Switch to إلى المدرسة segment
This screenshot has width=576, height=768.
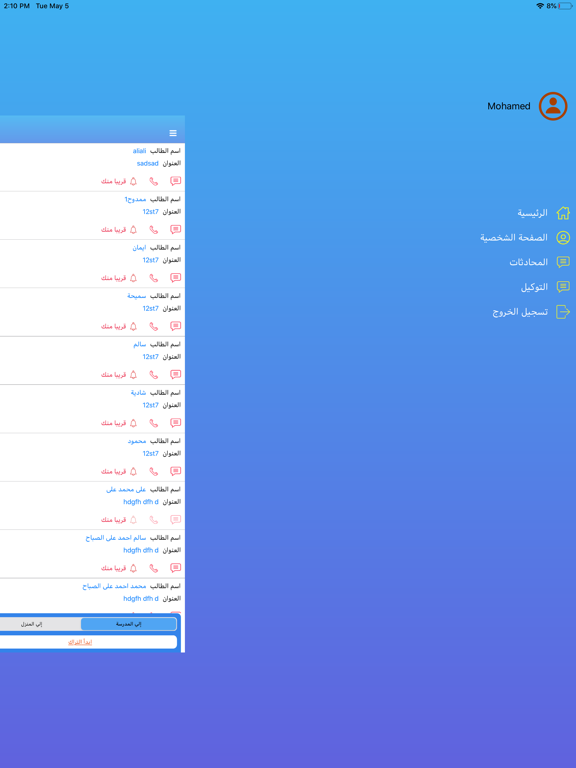pyautogui.click(x=128, y=624)
